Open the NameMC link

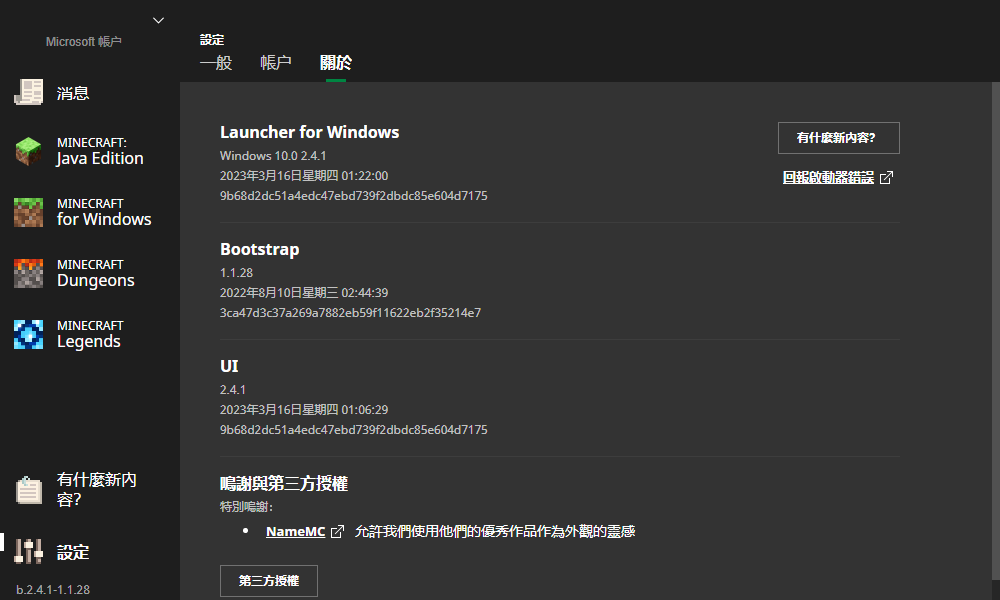[295, 531]
